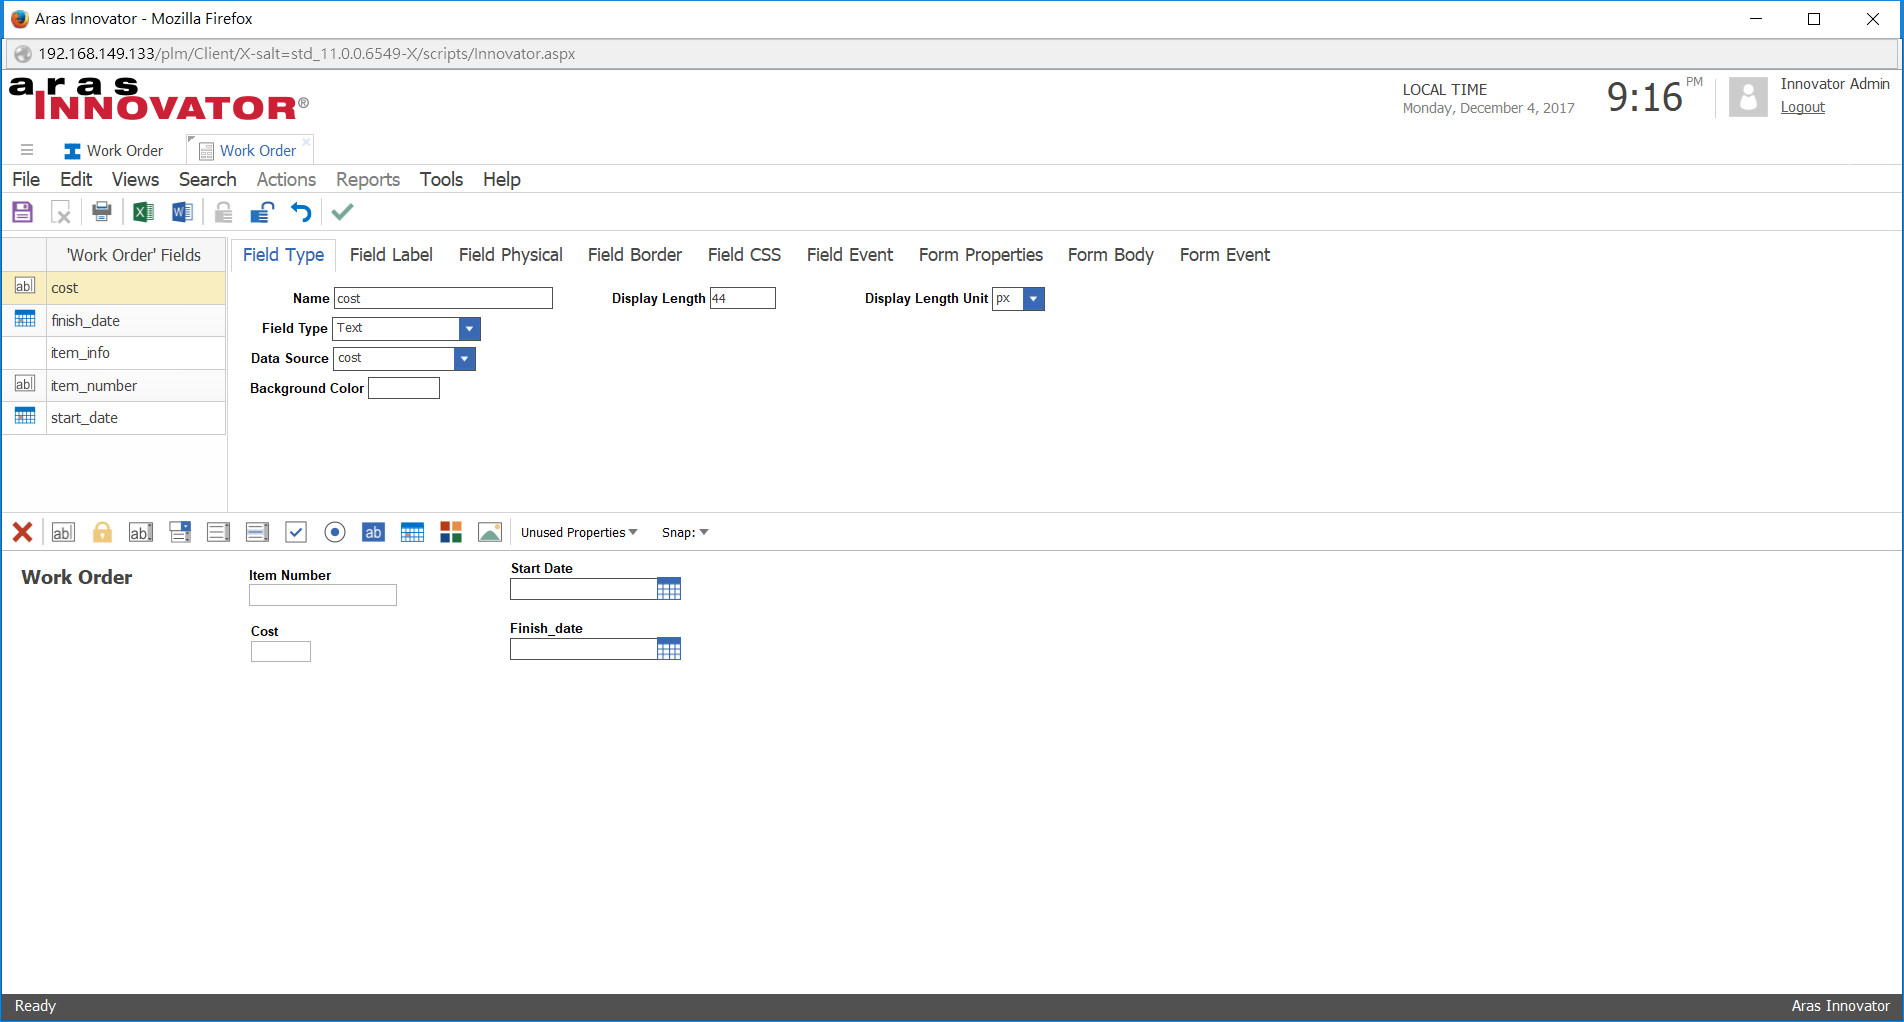The width and height of the screenshot is (1904, 1022).
Task: Switch to the Field CSS tab
Action: [x=744, y=255]
